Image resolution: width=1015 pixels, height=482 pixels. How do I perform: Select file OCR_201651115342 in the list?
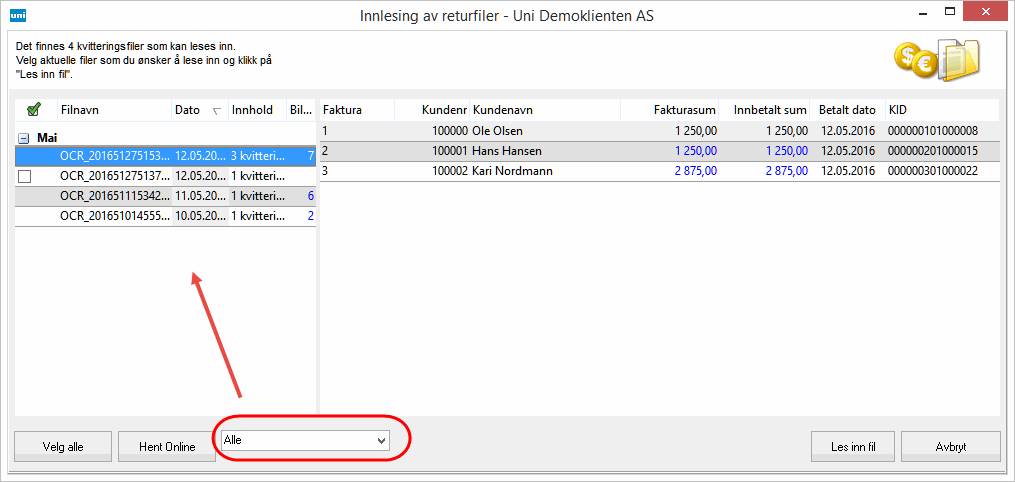pyautogui.click(x=115, y=196)
